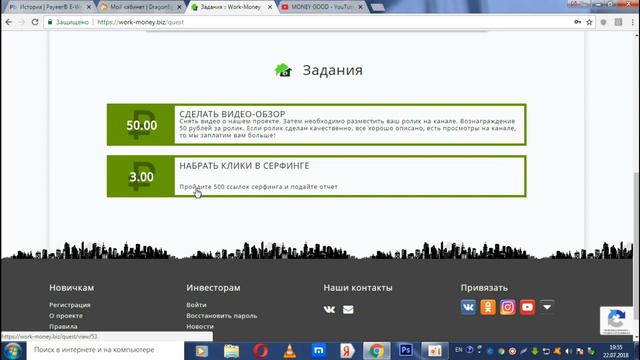This screenshot has width=640, height=360.
Task: Select the Задания : Work-Money tab
Action: [x=230, y=7]
